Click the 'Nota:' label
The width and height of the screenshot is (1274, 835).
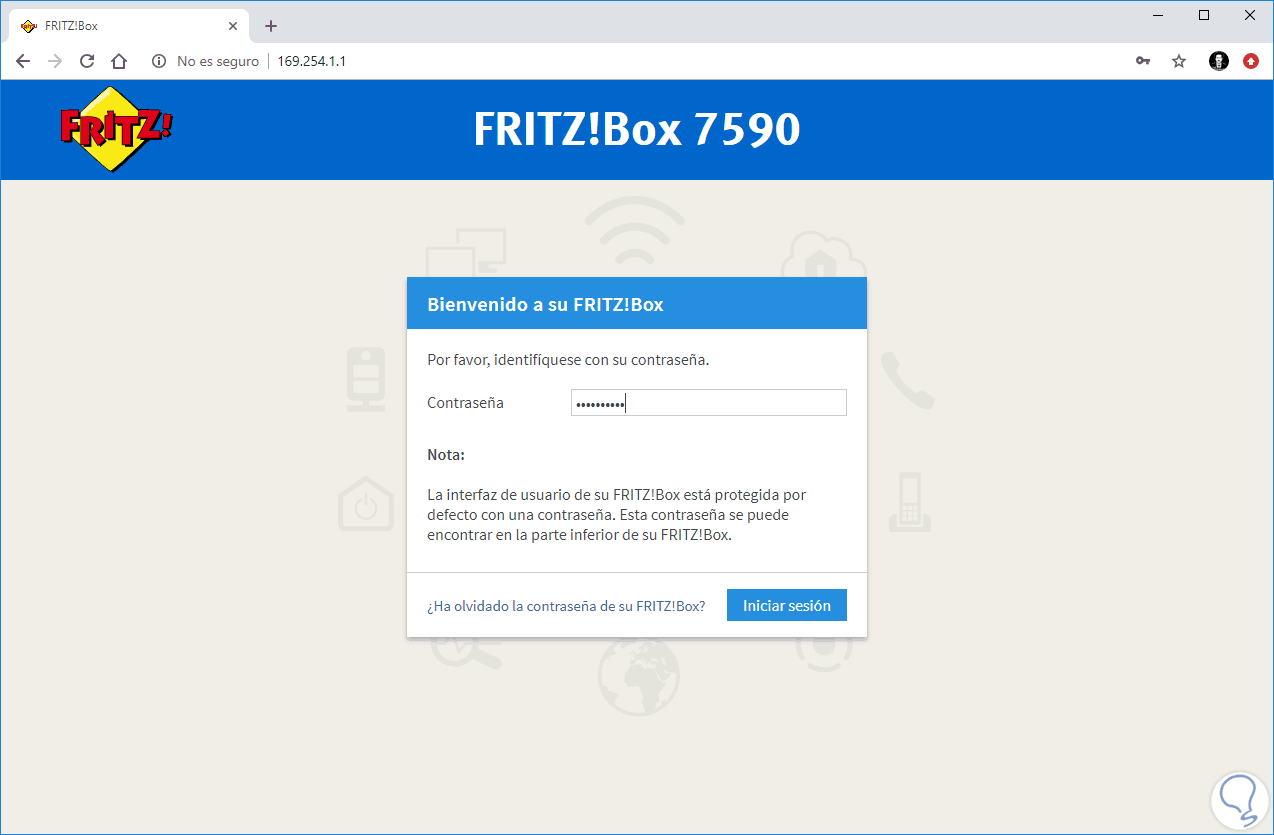coord(446,455)
